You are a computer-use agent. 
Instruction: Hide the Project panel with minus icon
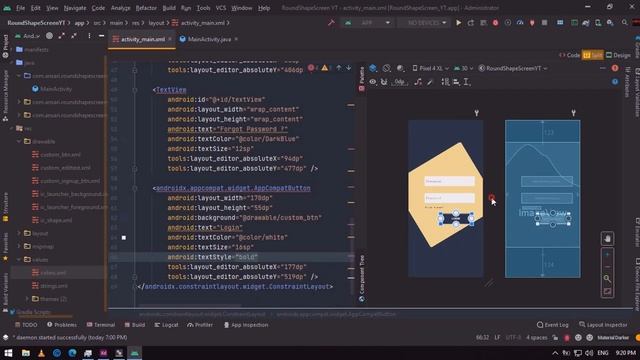click(x=101, y=36)
